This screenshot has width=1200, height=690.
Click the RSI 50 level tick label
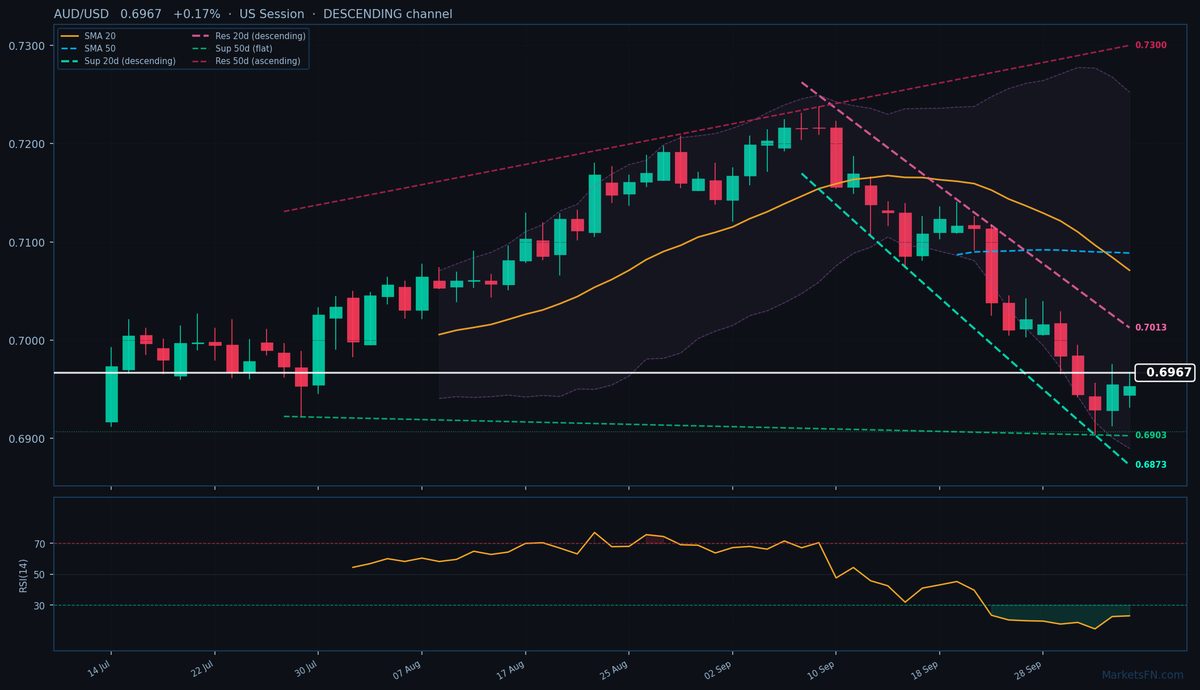[x=40, y=574]
